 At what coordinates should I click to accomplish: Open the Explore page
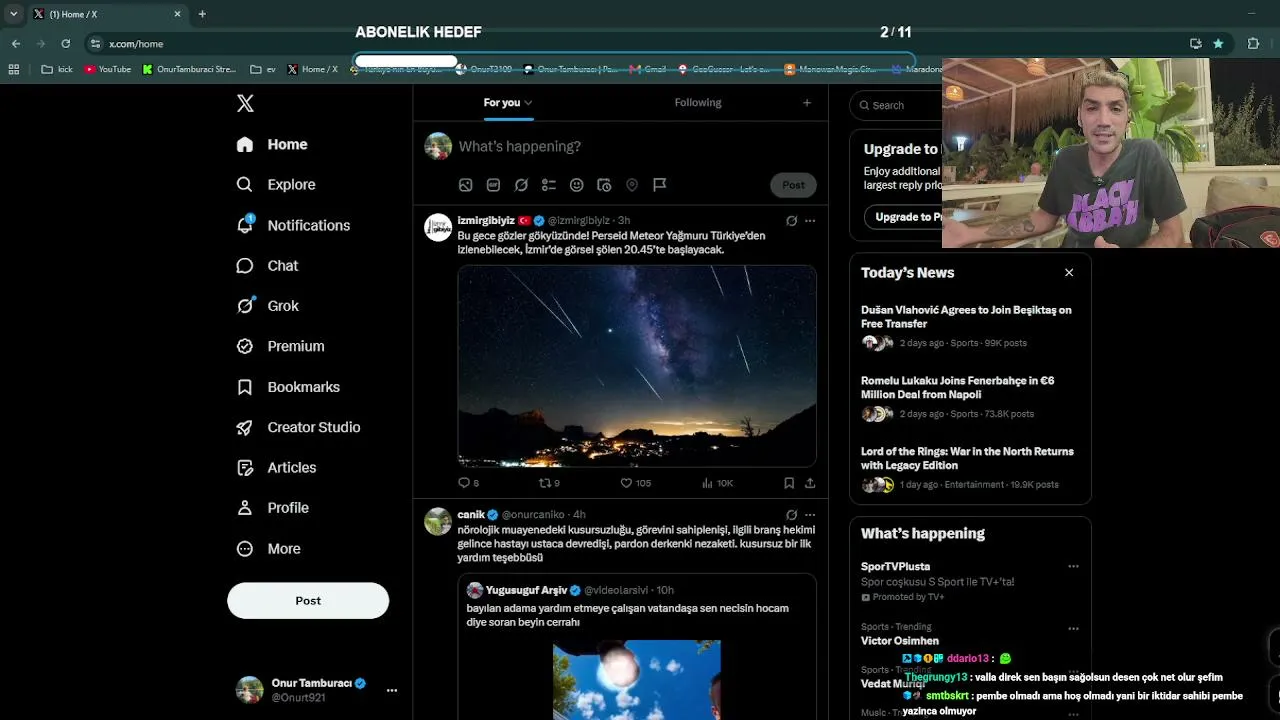point(276,185)
